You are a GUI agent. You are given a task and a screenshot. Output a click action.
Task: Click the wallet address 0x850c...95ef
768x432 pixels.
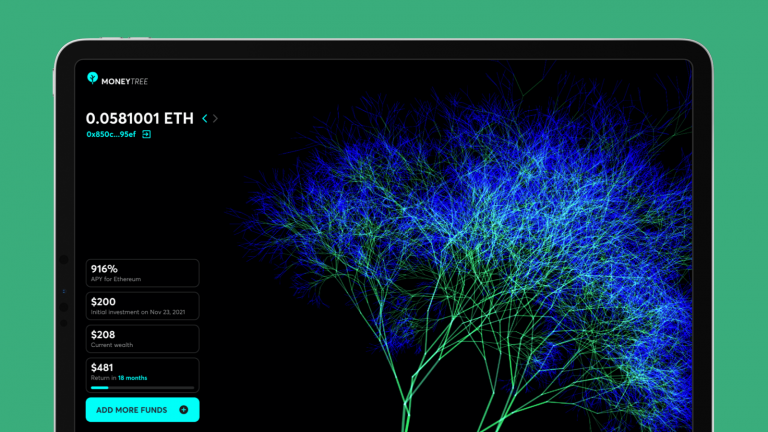tap(111, 134)
